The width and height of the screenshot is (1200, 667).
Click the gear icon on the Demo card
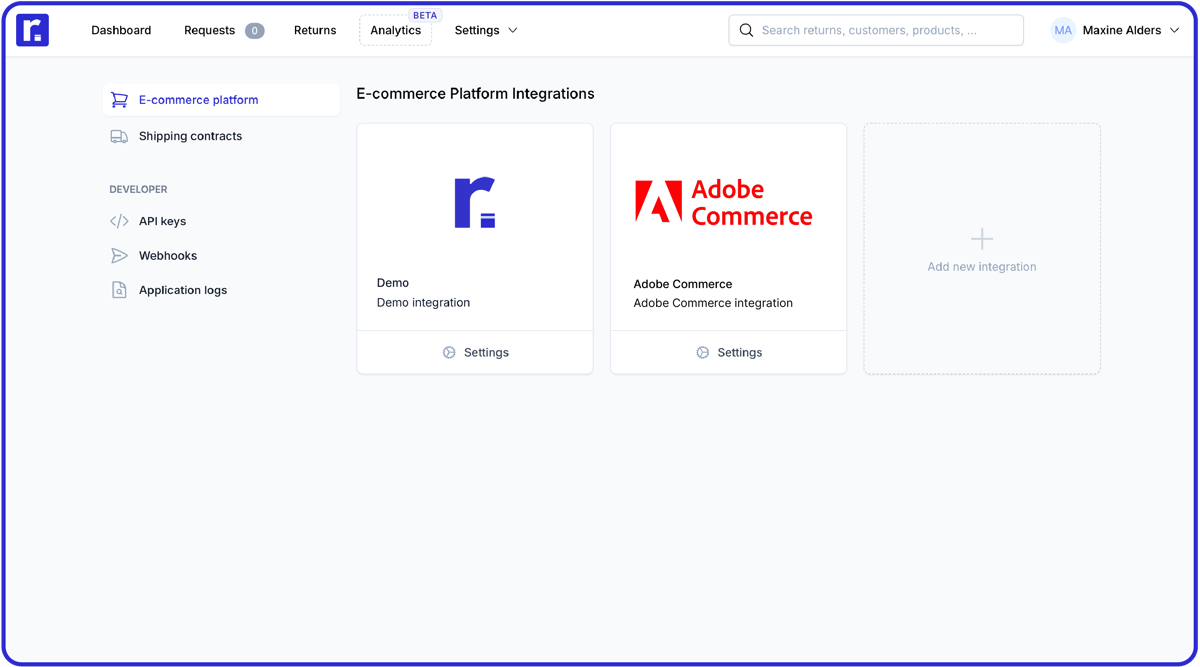coord(449,352)
